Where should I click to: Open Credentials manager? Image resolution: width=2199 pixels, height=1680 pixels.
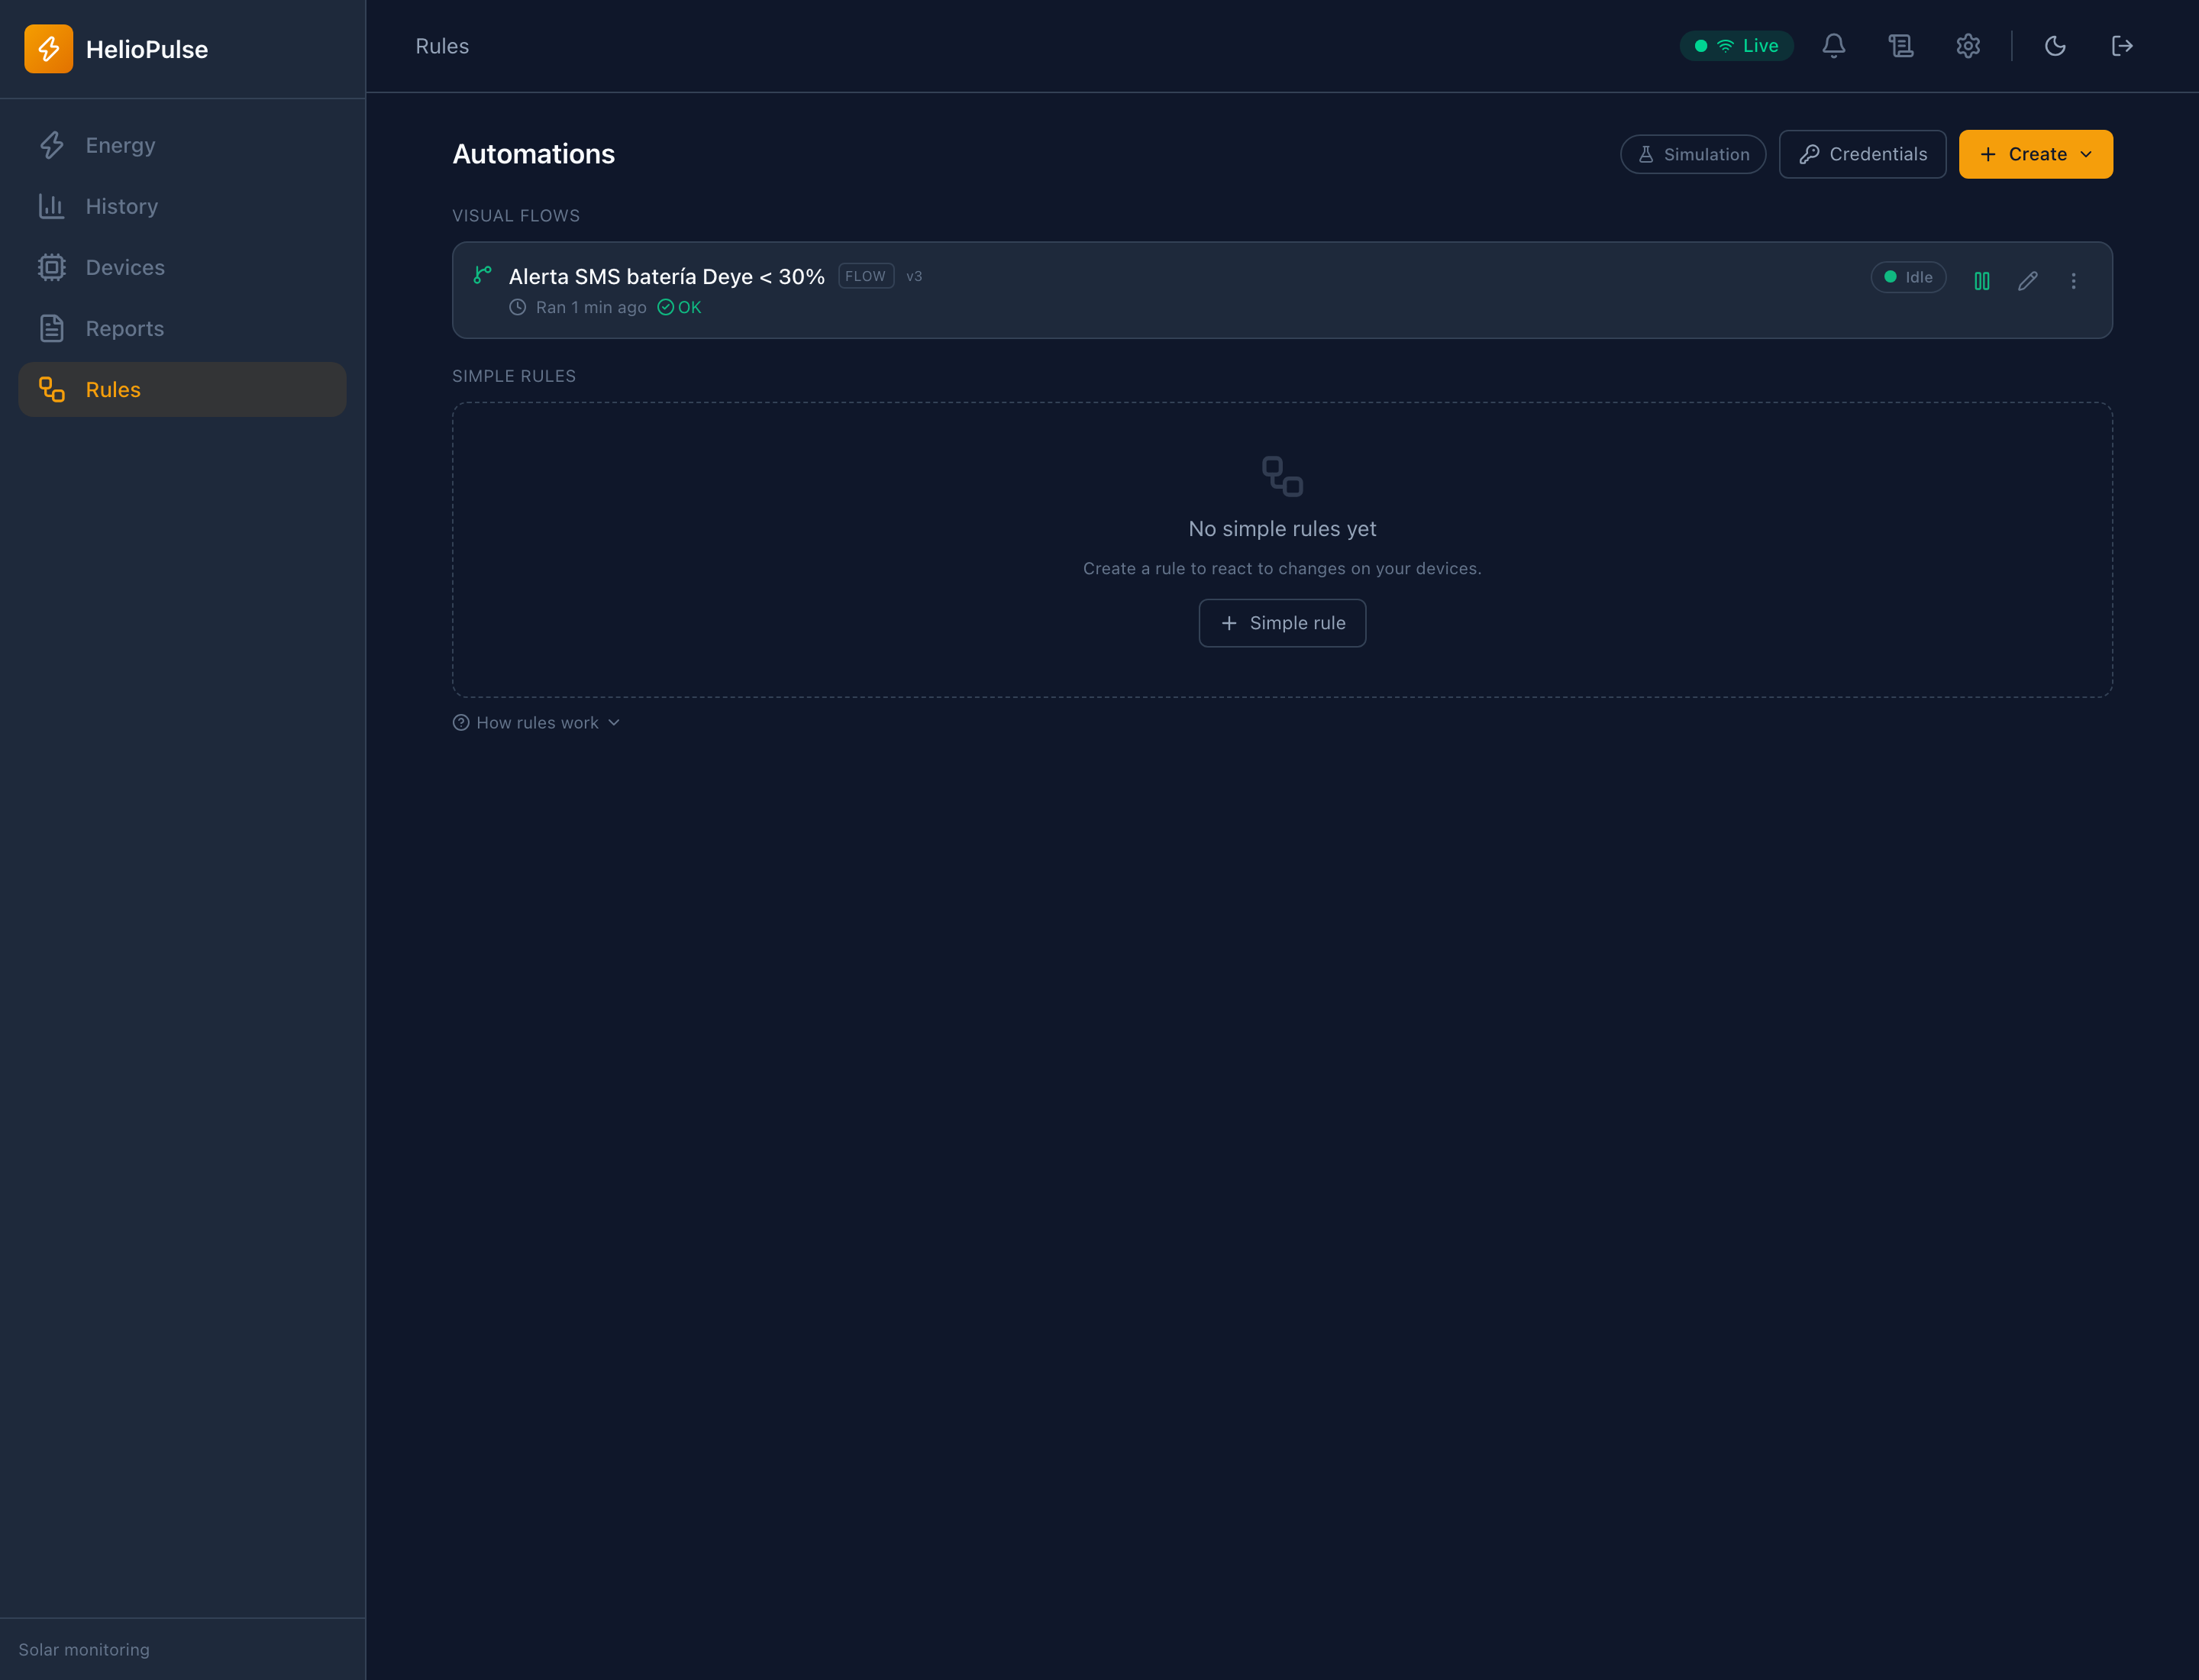point(1862,154)
